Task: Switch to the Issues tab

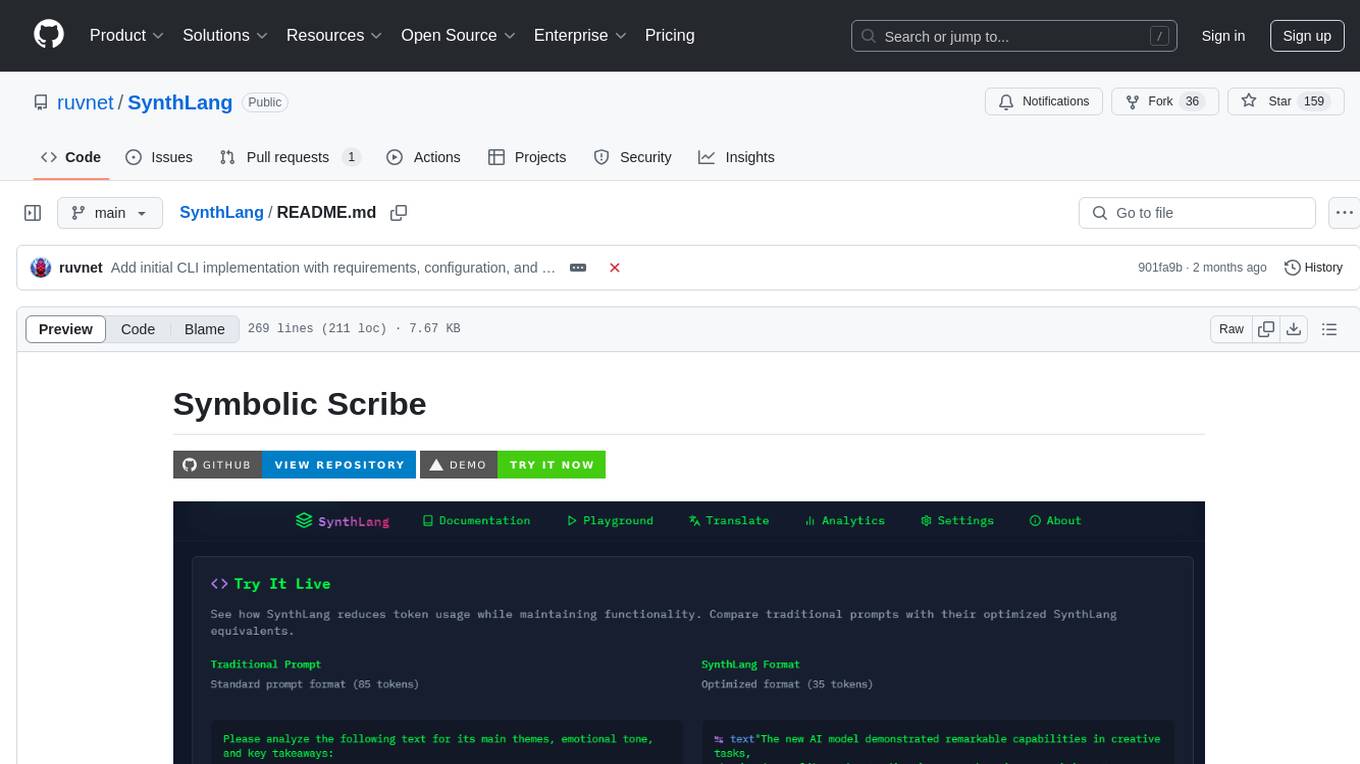Action: point(159,157)
